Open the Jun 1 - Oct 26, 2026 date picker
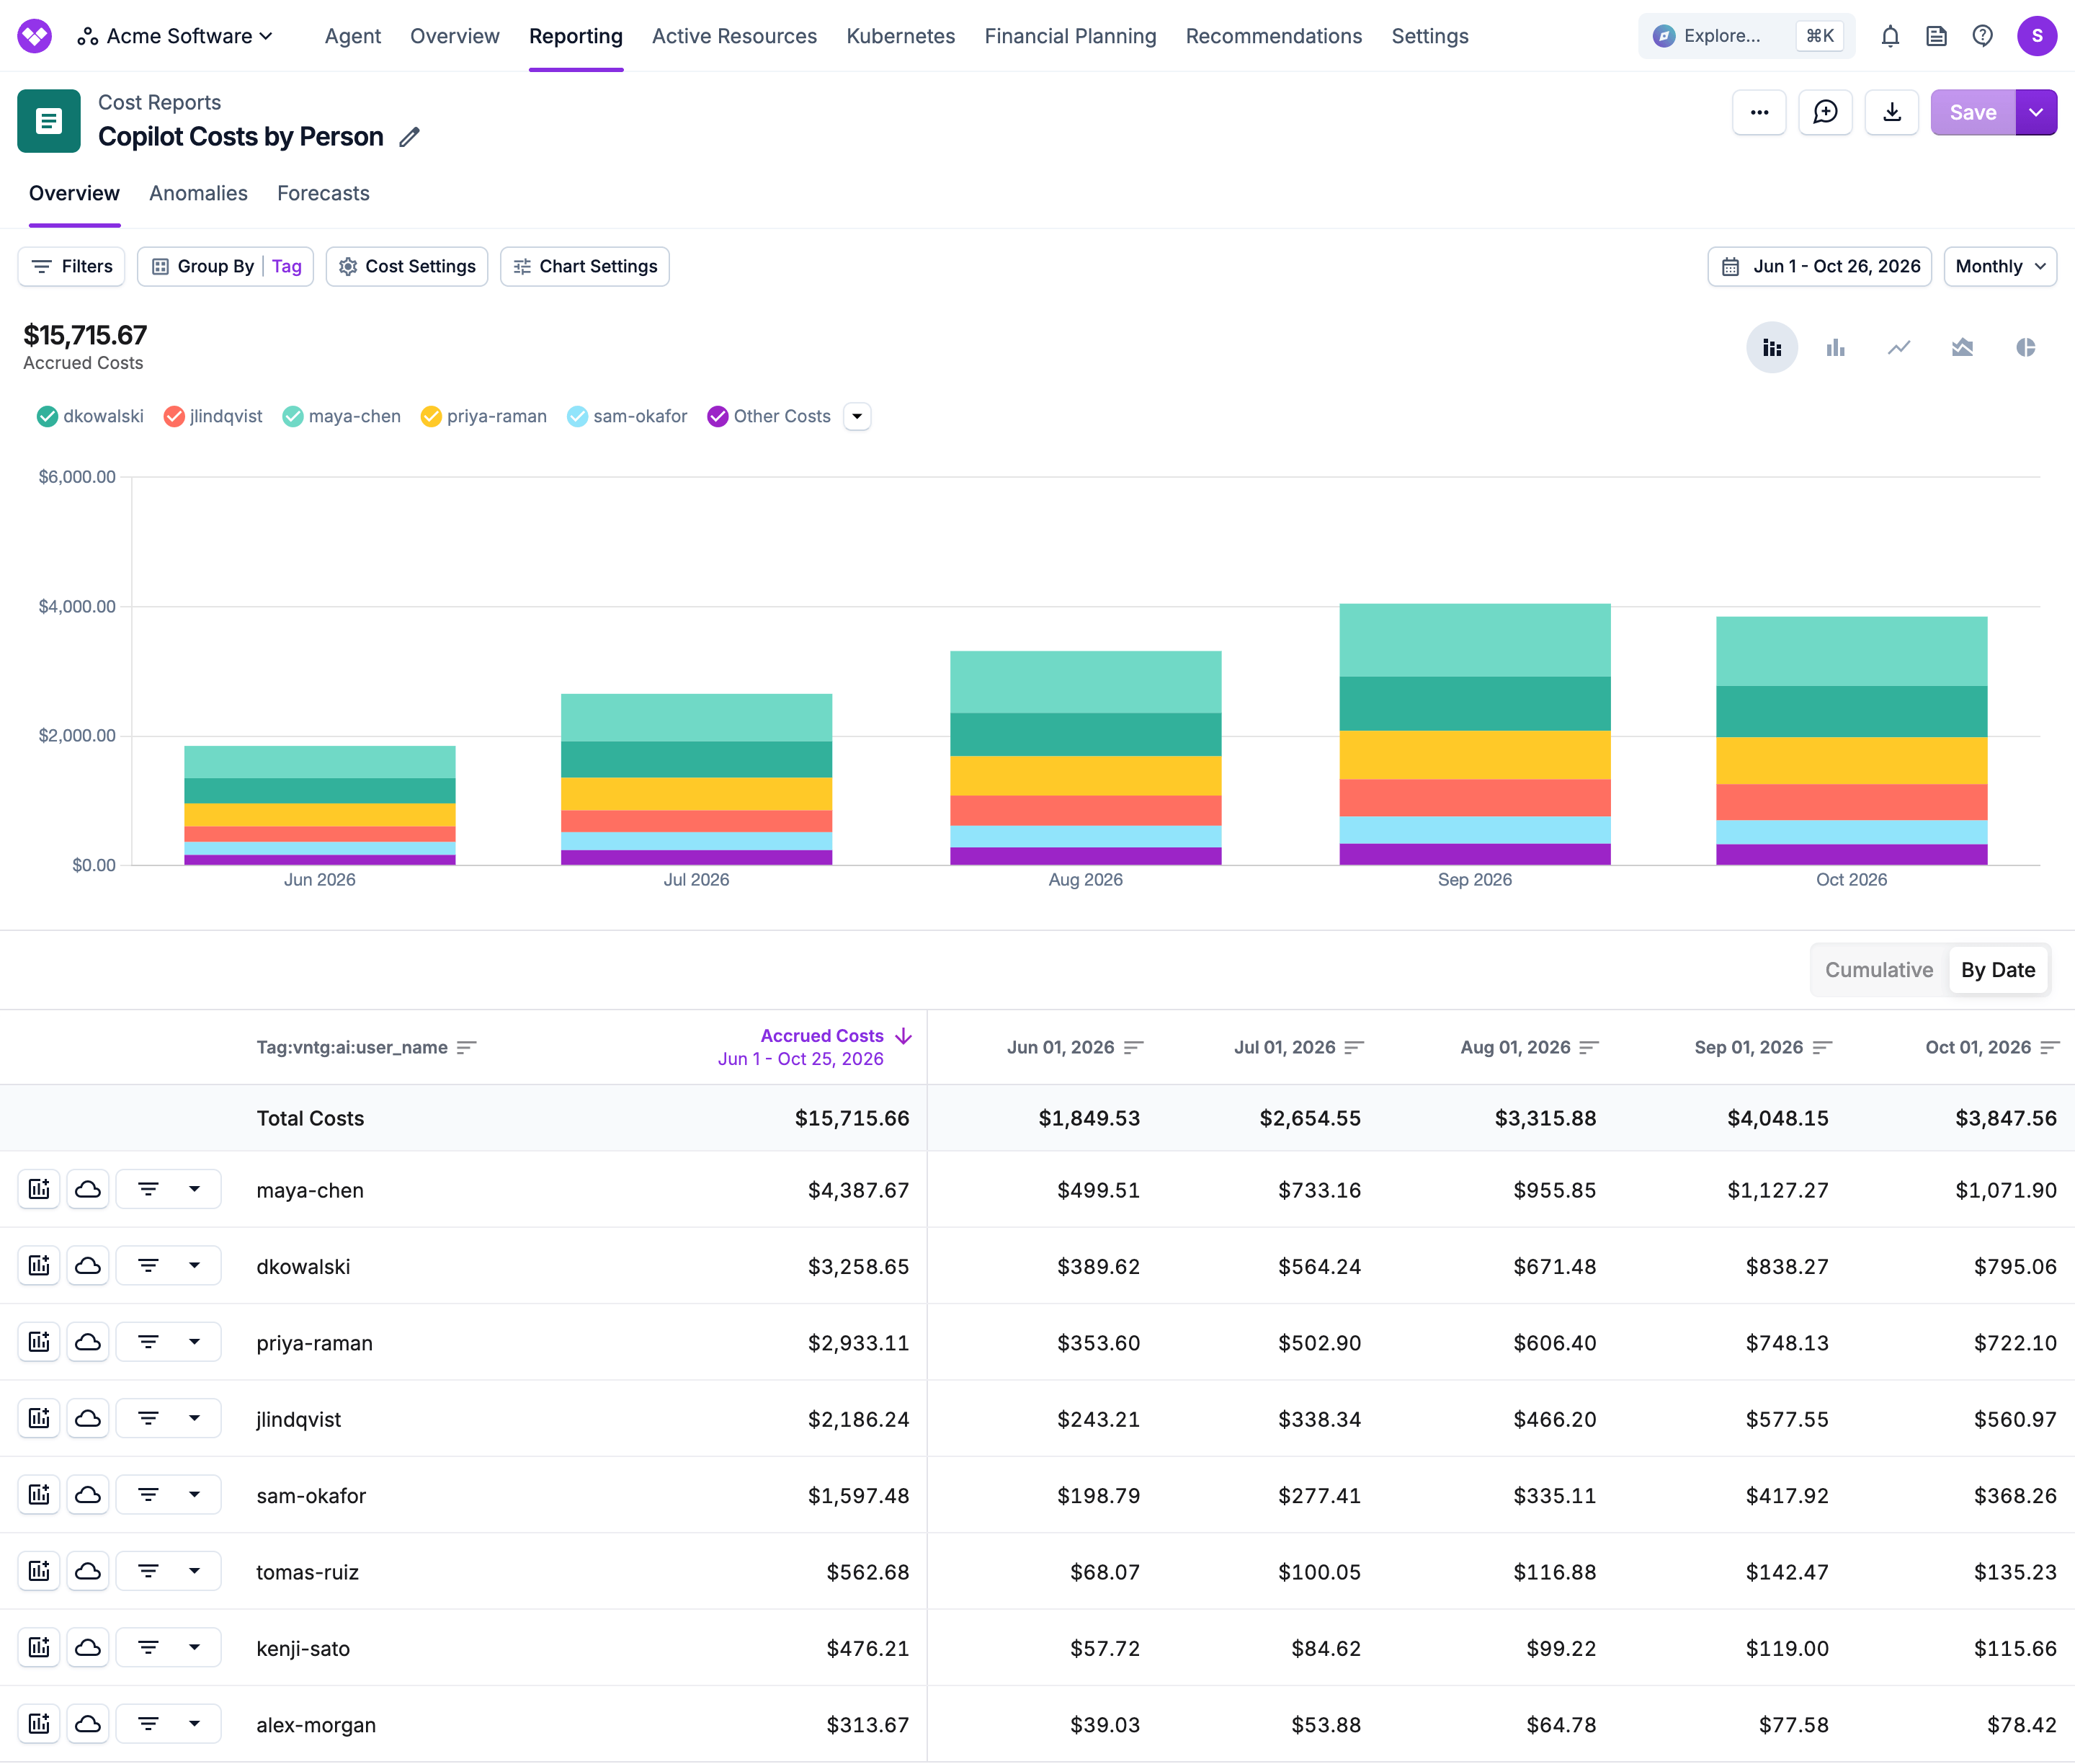2075x1764 pixels. tap(1820, 266)
